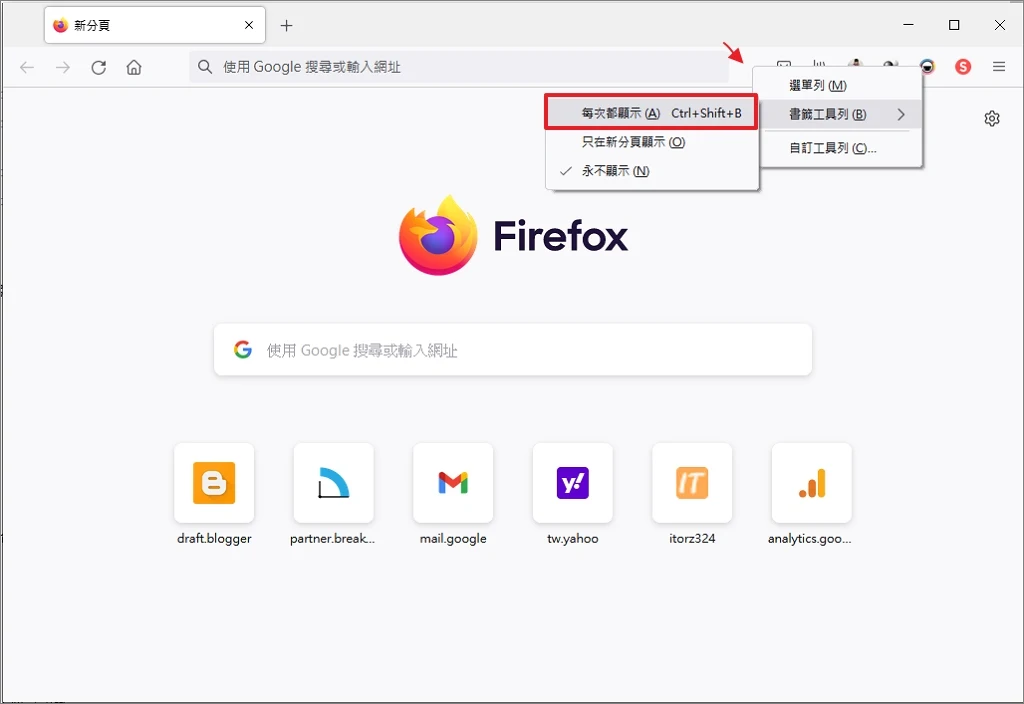Image resolution: width=1024 pixels, height=704 pixels.
Task: Open the mail.google Gmail tile
Action: 453,483
